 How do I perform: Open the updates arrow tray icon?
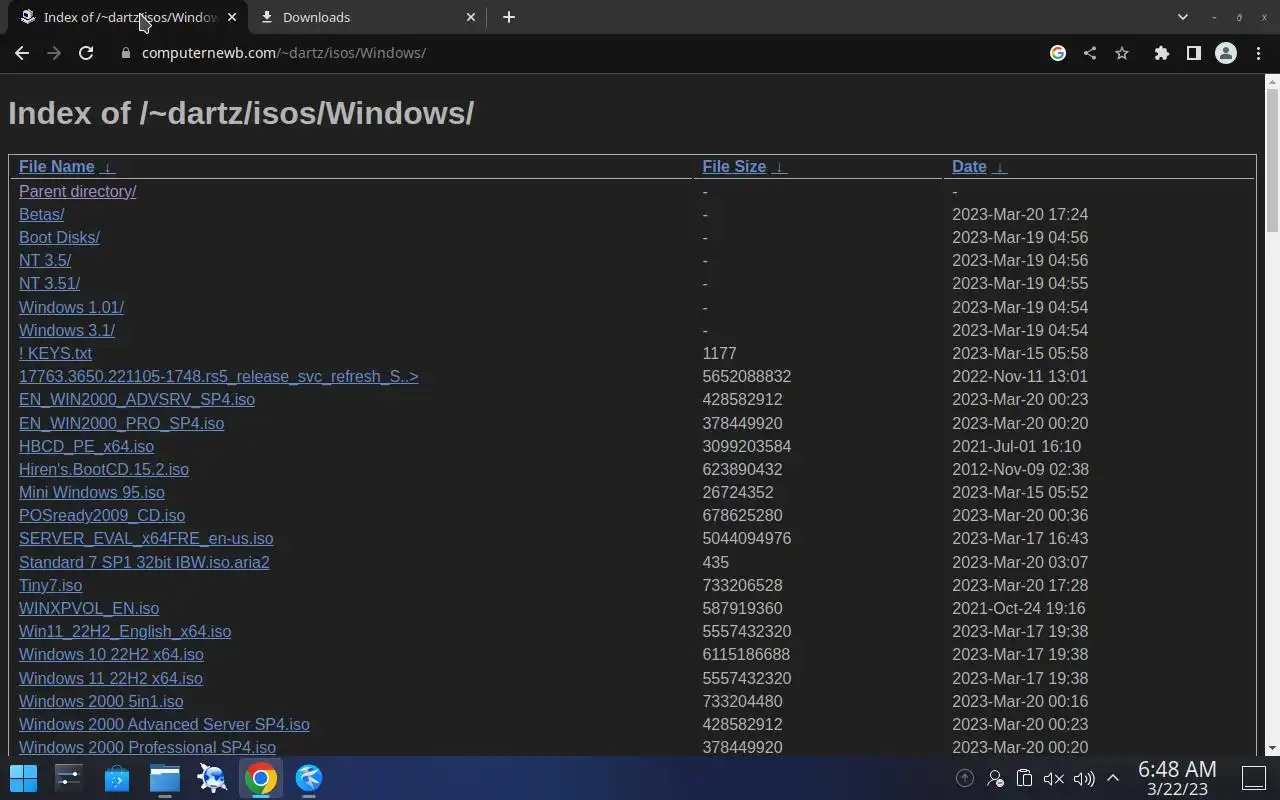pyautogui.click(x=965, y=778)
